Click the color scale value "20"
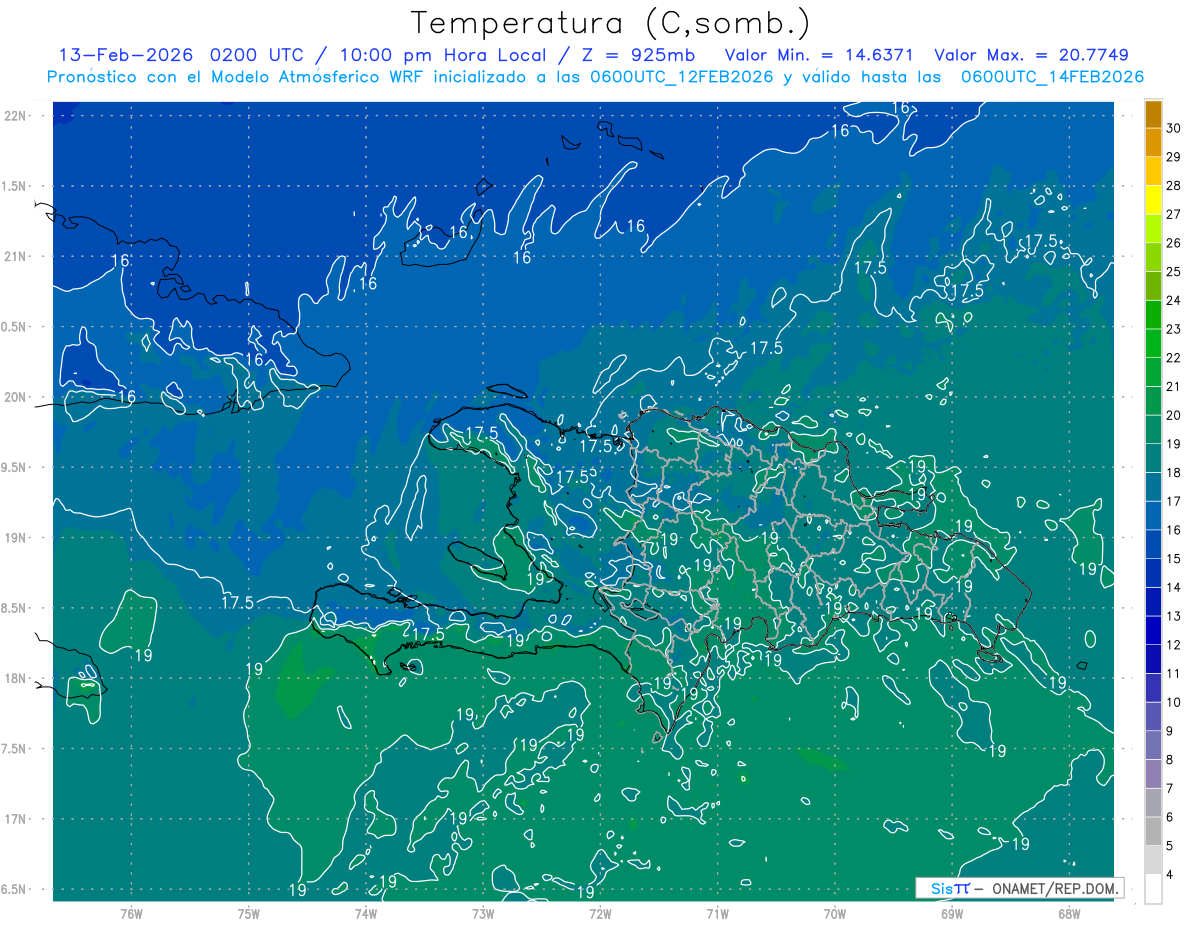 tap(1174, 415)
